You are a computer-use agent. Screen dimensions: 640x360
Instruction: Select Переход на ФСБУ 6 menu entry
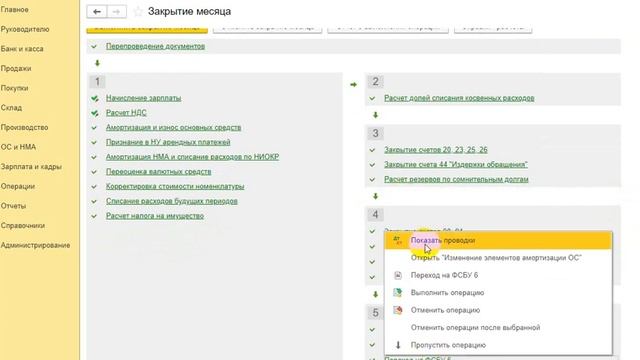coord(498,276)
